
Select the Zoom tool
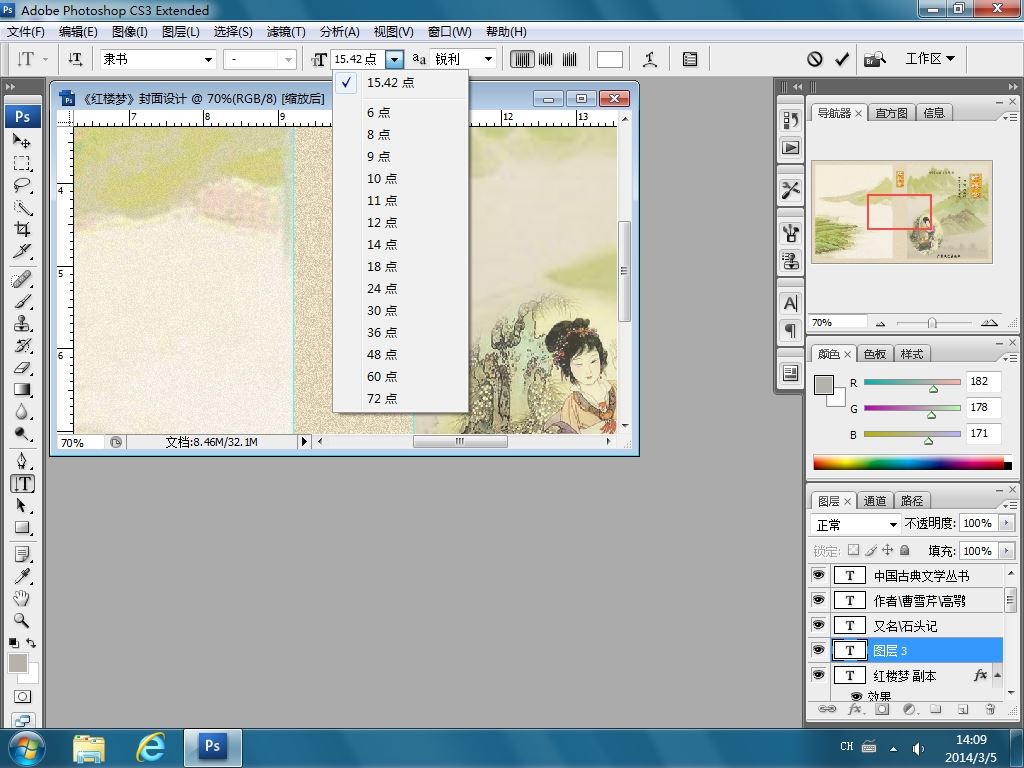coord(22,620)
